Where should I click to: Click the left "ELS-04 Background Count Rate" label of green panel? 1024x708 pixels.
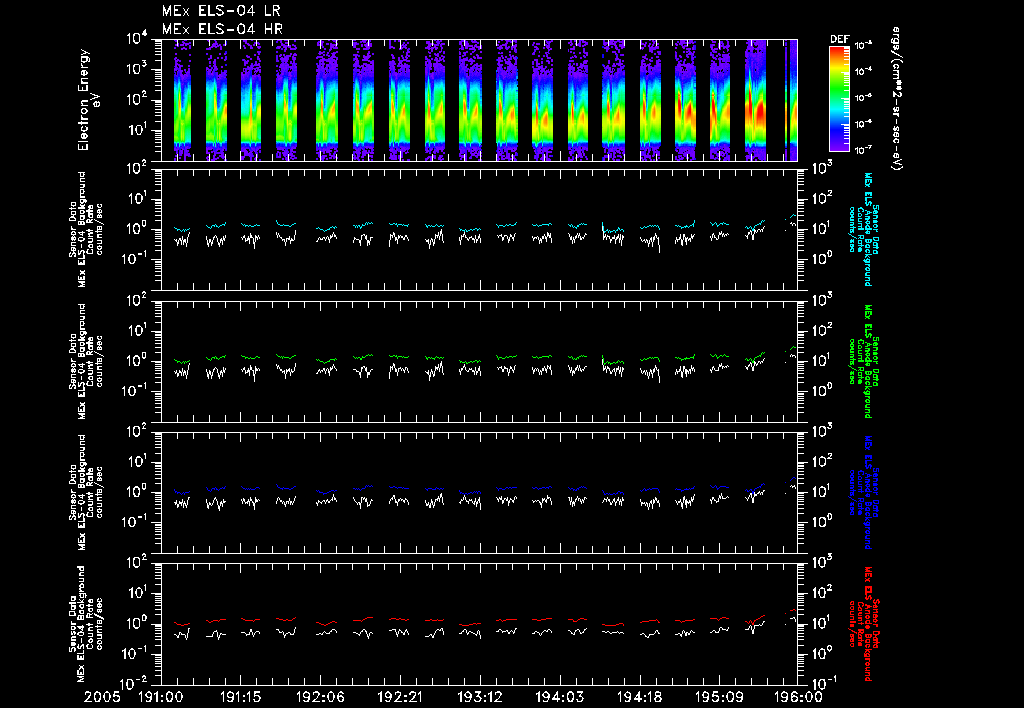[86, 361]
